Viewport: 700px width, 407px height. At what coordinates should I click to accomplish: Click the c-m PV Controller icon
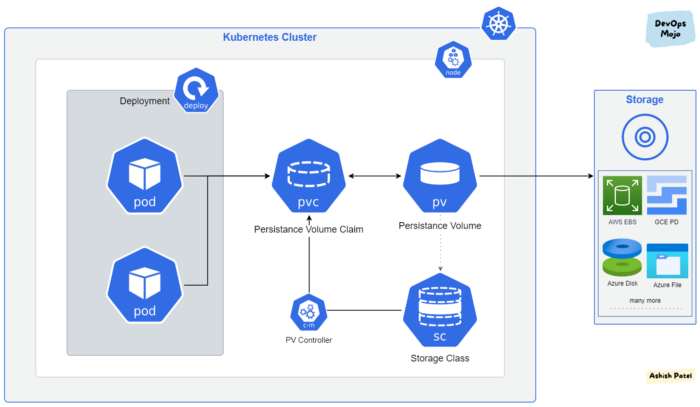308,312
